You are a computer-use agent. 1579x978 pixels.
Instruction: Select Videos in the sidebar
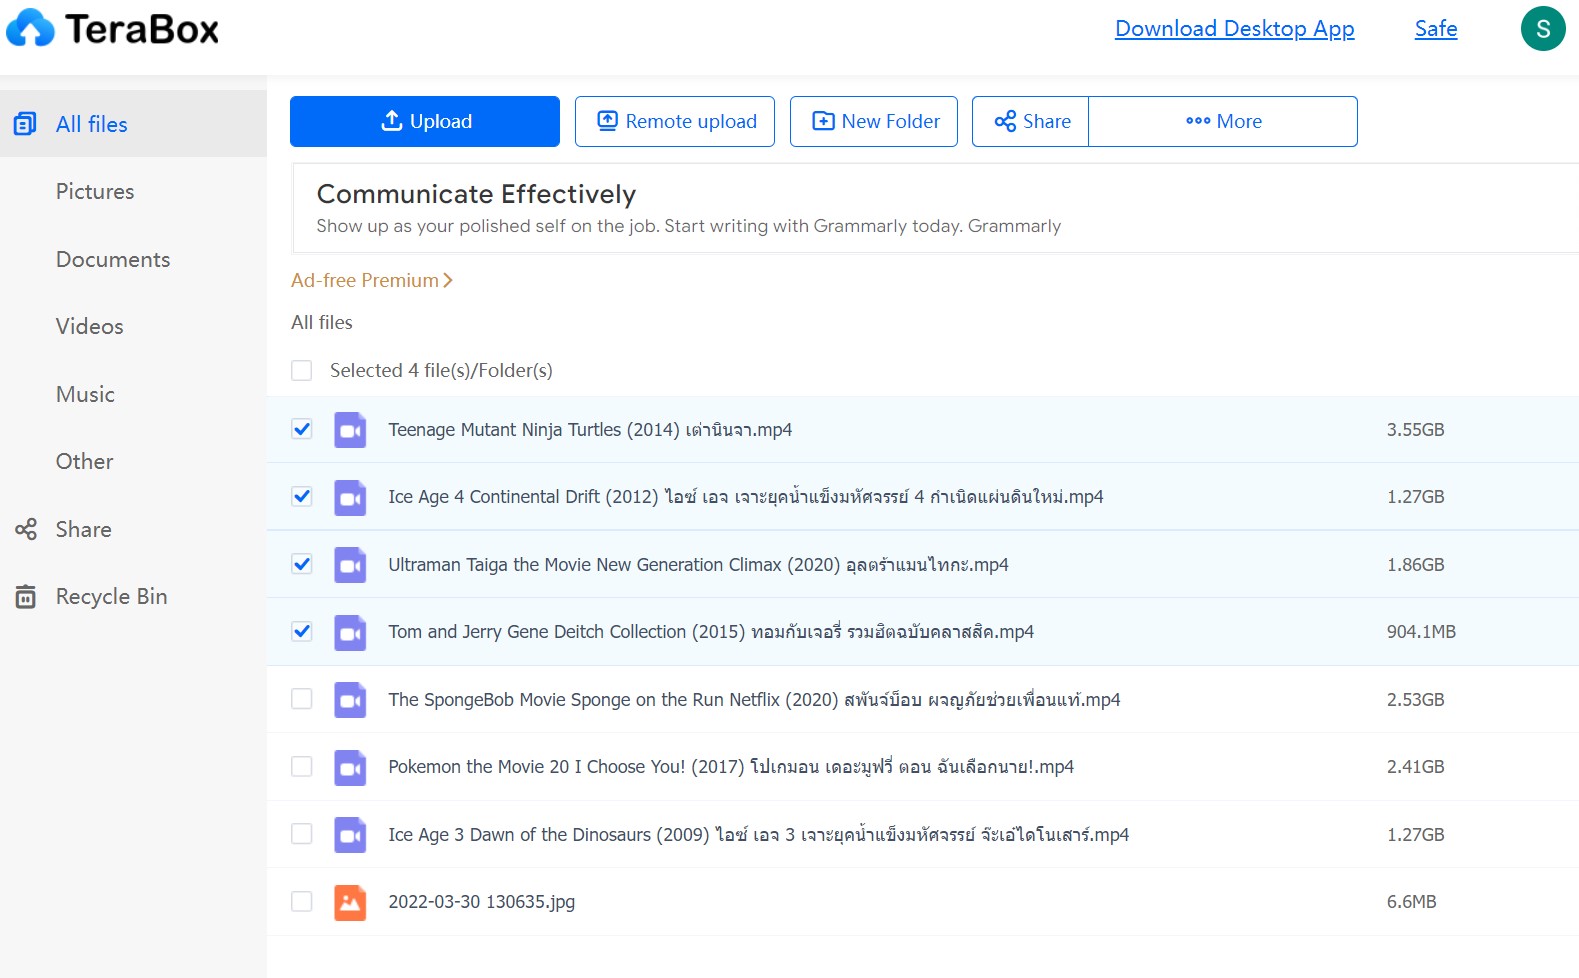click(x=90, y=326)
